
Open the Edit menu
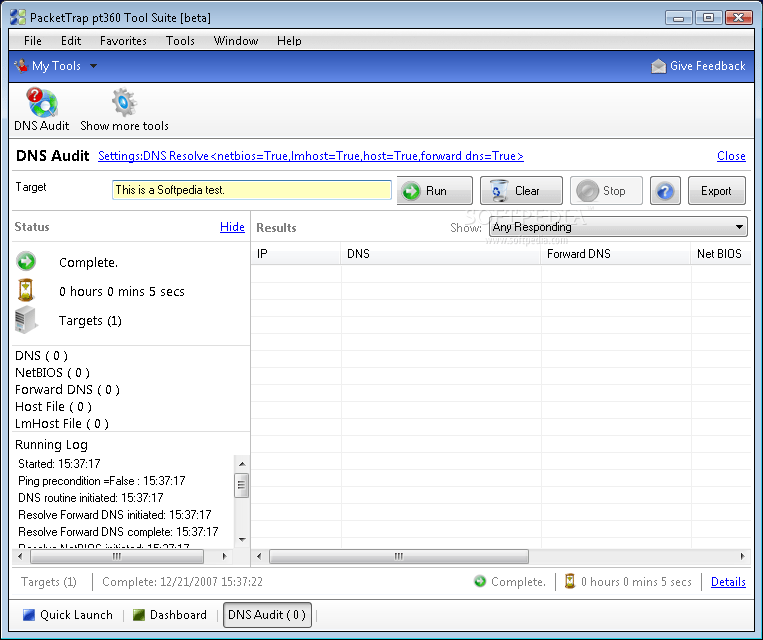[71, 41]
